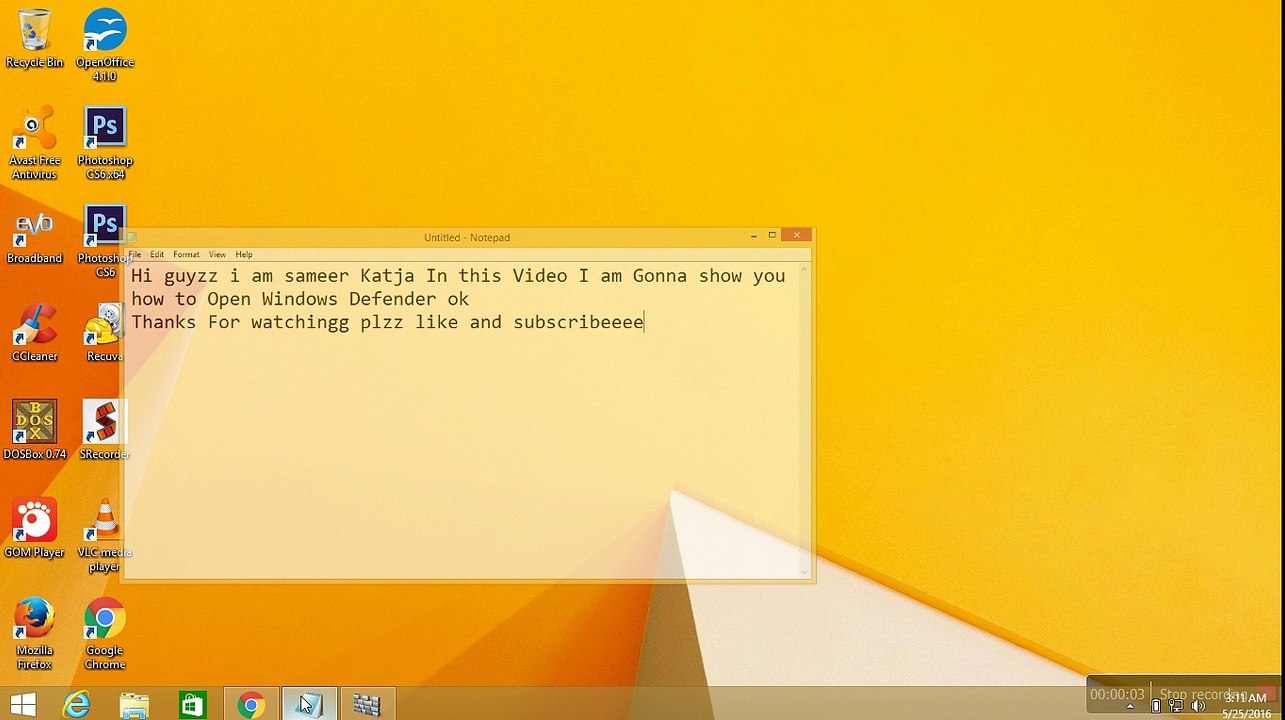Screen dimensions: 1285x720
Task: Open Avast Free Antivirus shortcut
Action: point(34,143)
